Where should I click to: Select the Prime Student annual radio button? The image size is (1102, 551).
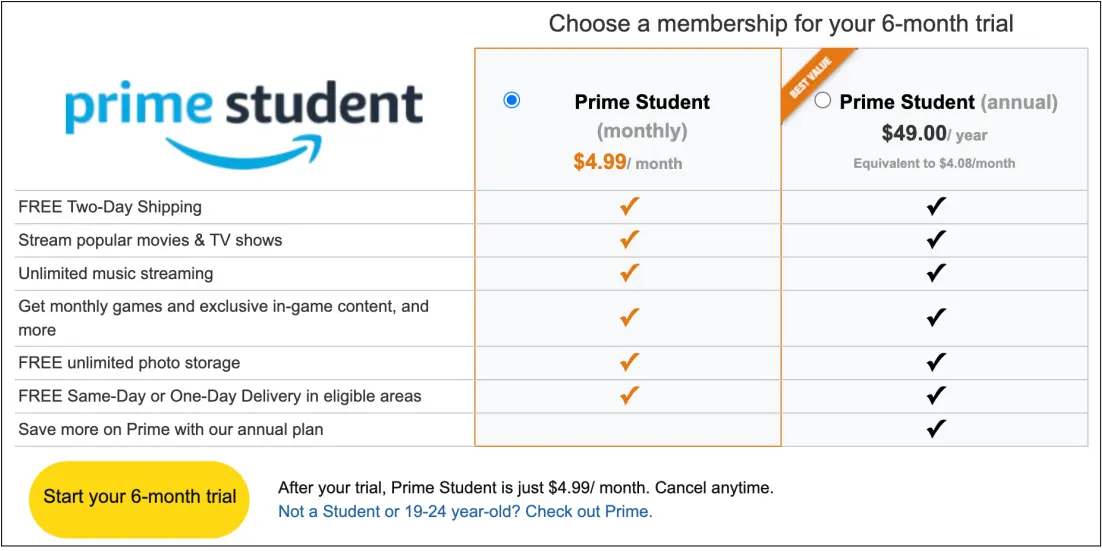click(822, 101)
